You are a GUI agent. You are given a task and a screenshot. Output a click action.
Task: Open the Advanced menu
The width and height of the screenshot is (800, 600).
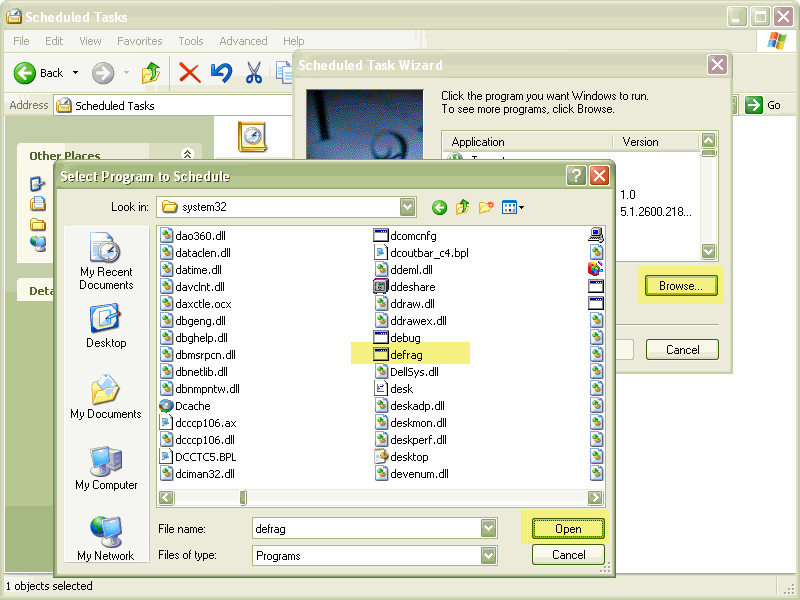[x=243, y=41]
